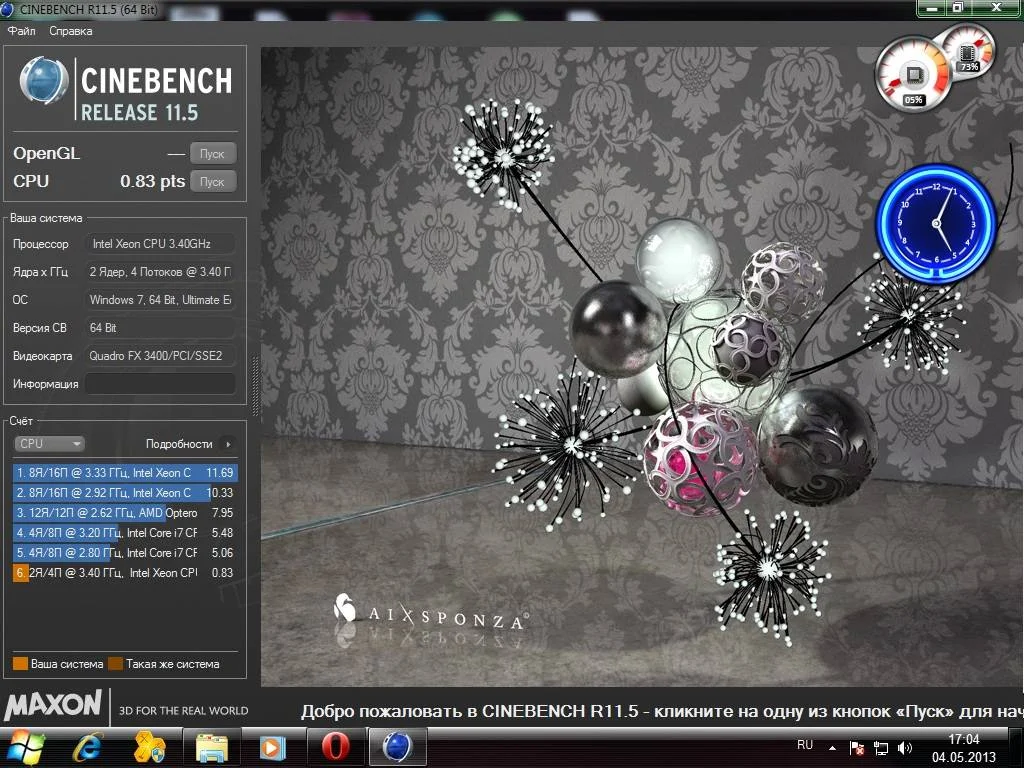This screenshot has height=768, width=1024.
Task: Launch Internet Explorer from the taskbar
Action: [88, 747]
